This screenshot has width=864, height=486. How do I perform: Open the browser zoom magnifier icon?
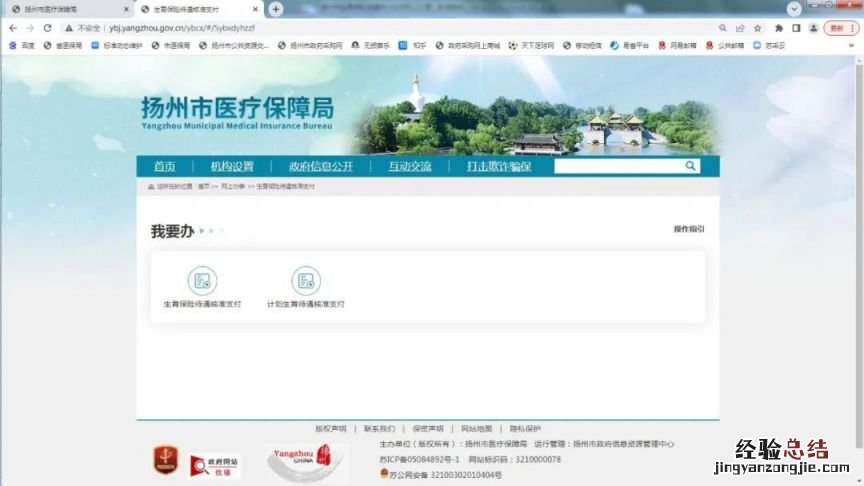tap(722, 28)
